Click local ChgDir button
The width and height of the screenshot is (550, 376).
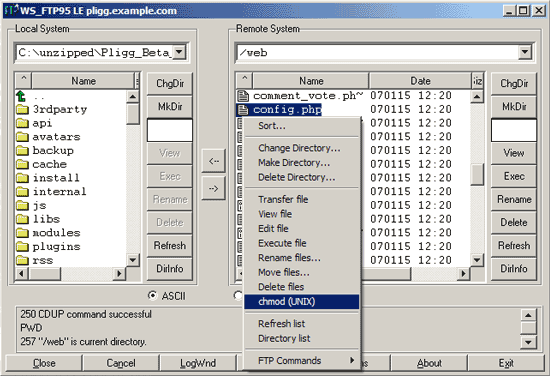tap(170, 83)
